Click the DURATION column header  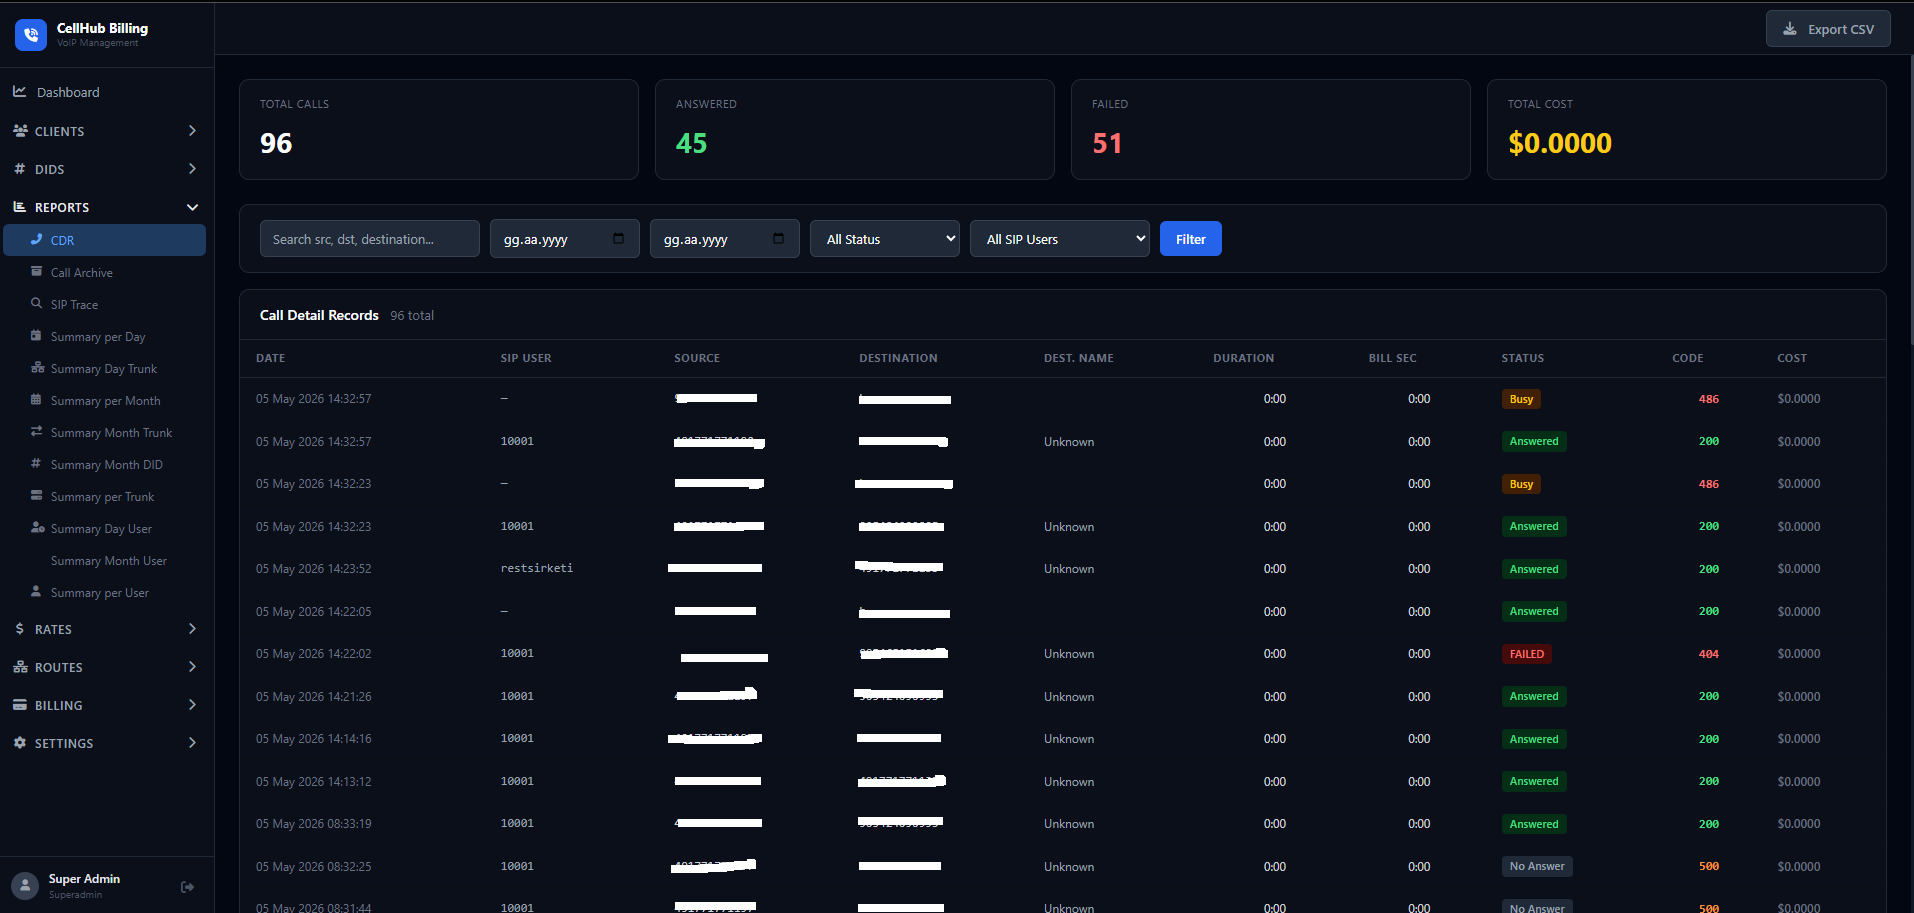1243,358
